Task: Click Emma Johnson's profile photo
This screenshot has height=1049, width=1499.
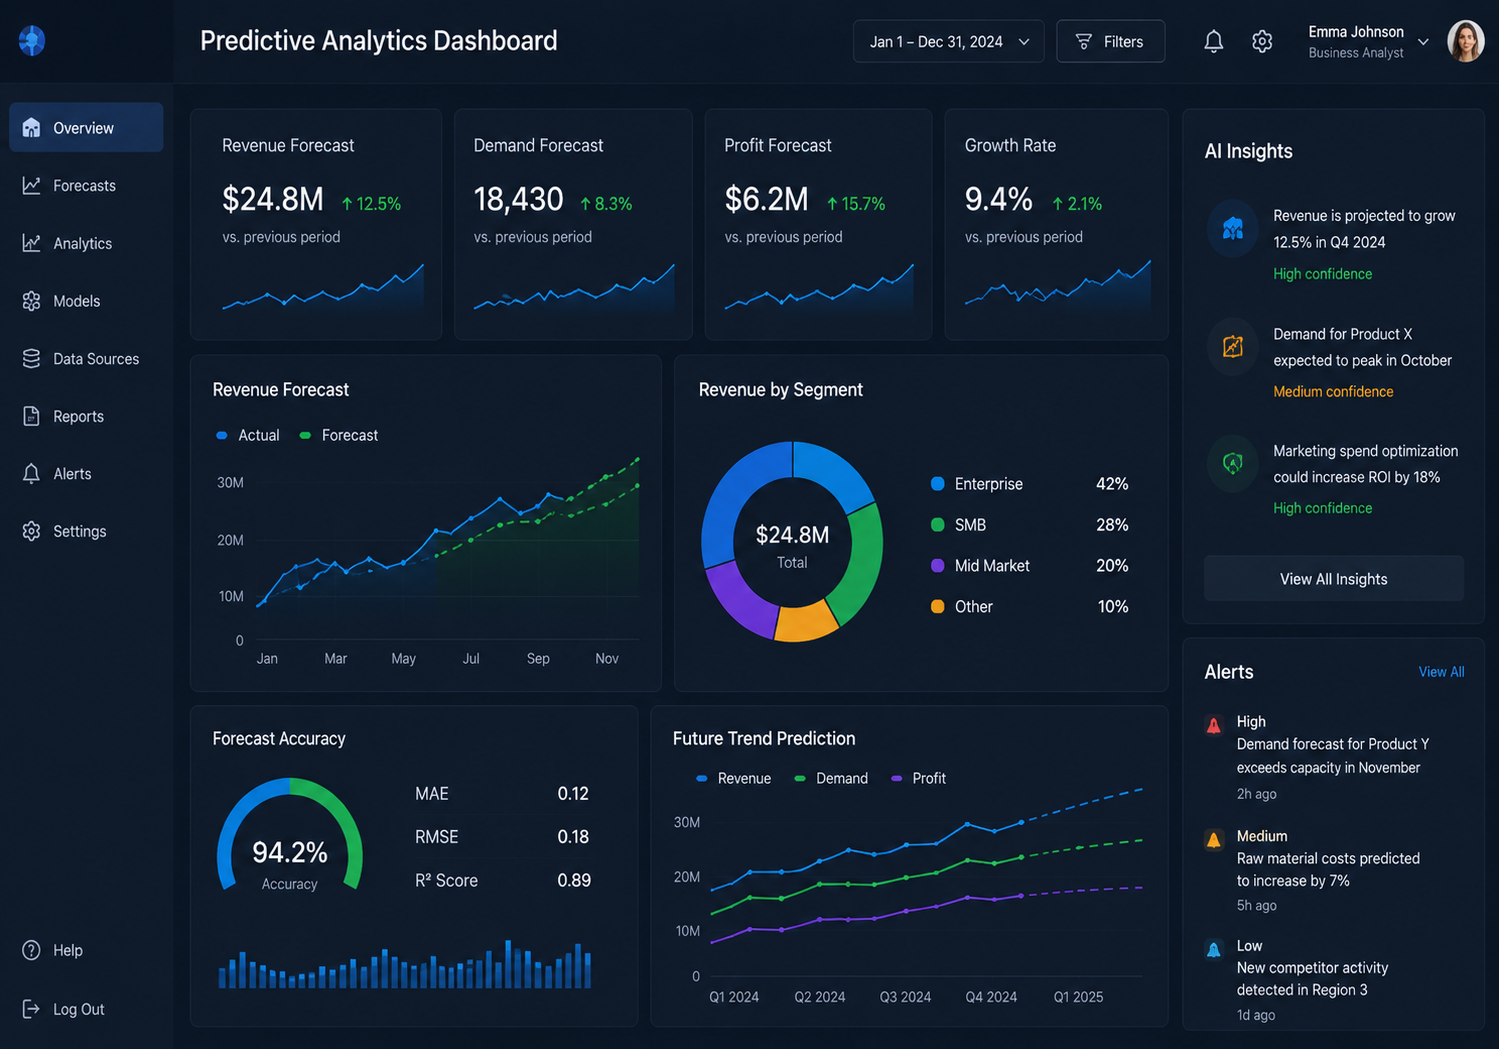Action: pos(1466,41)
